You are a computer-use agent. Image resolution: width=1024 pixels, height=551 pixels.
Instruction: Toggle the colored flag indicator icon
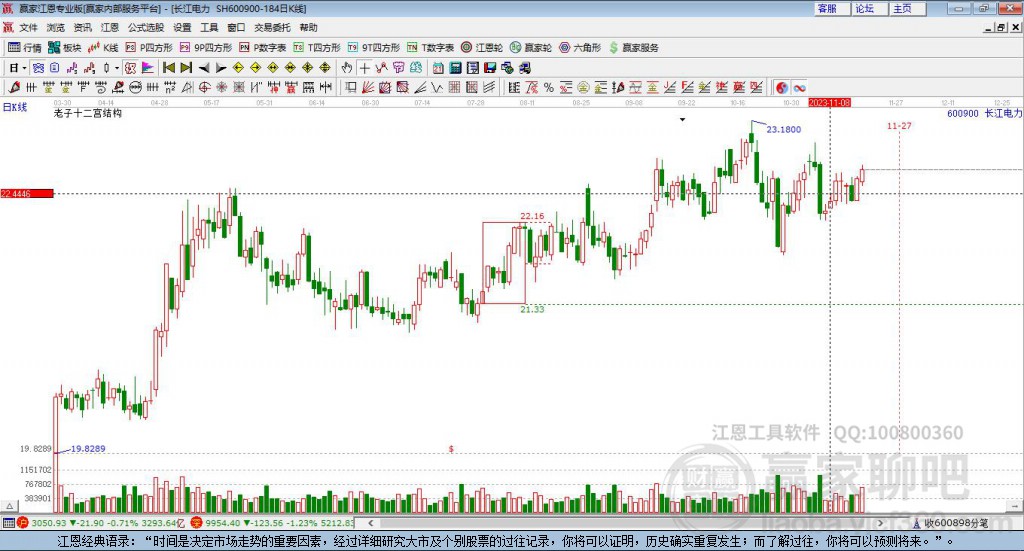pyautogui.click(x=148, y=68)
